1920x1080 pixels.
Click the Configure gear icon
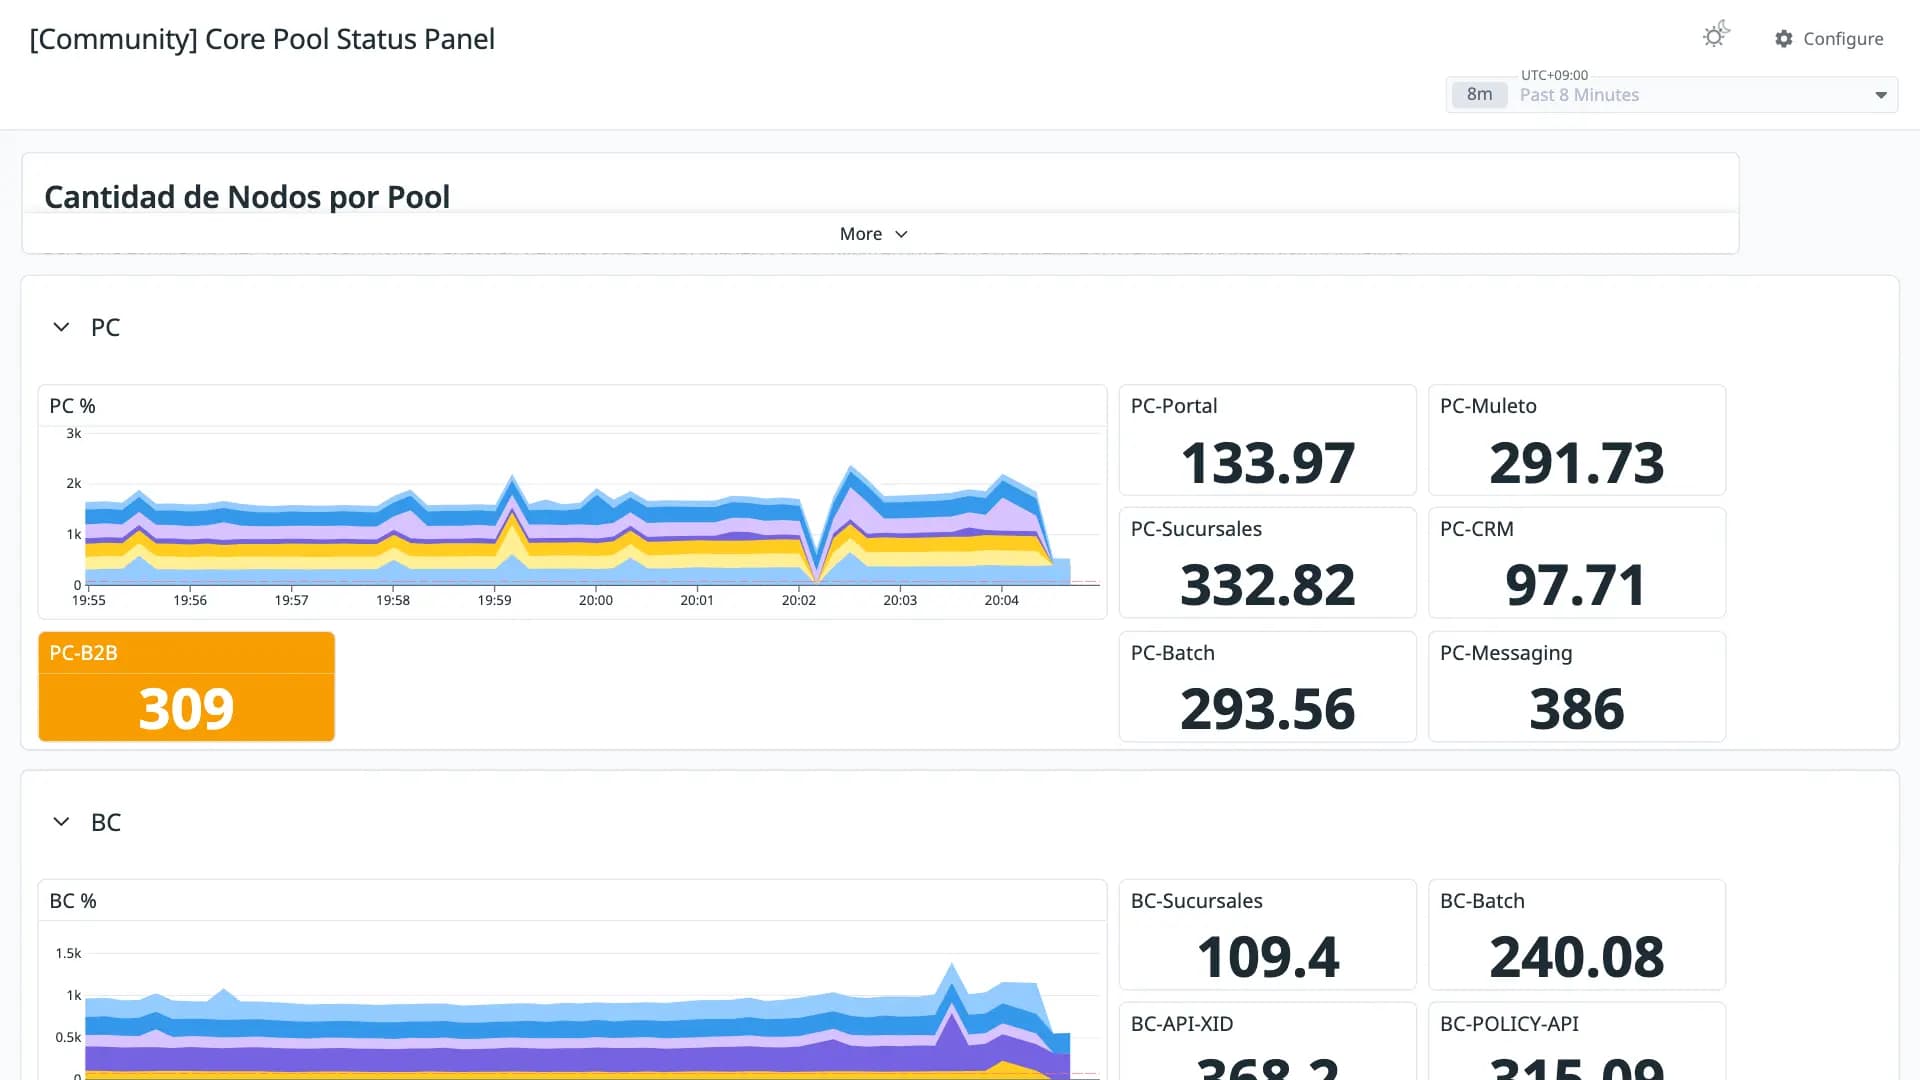[1784, 39]
